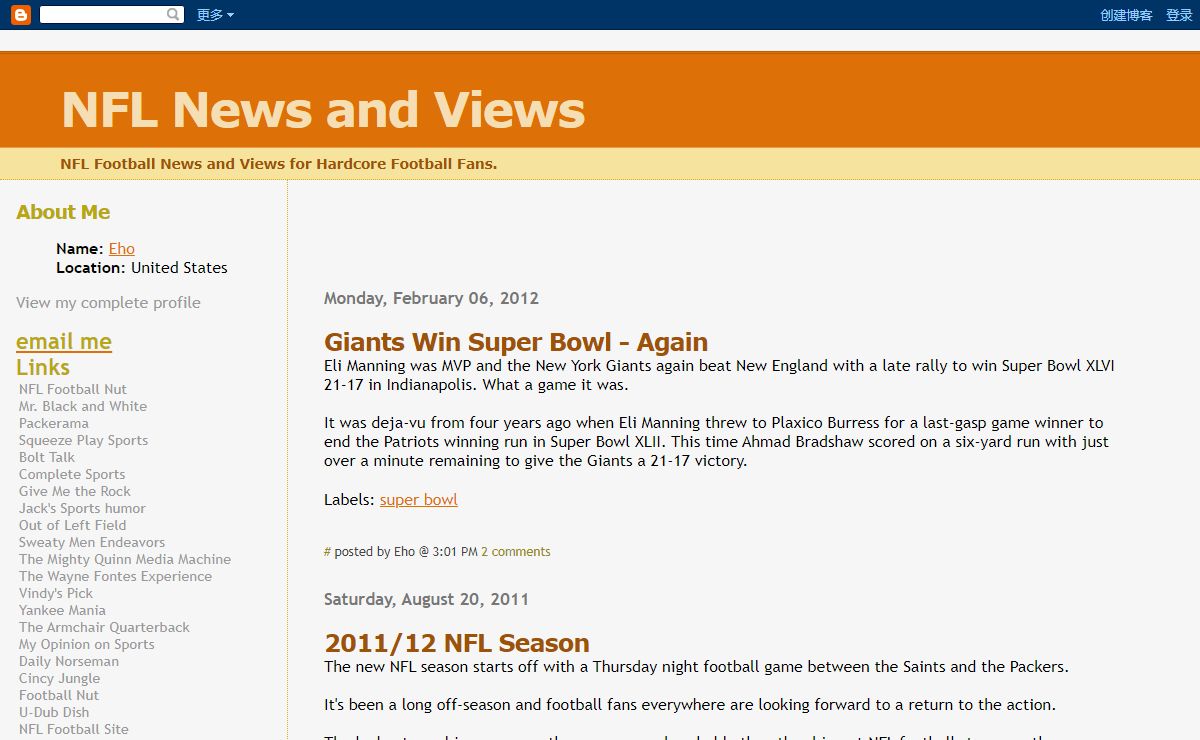
Task: Click the # permalink of Giants post
Action: pos(327,552)
